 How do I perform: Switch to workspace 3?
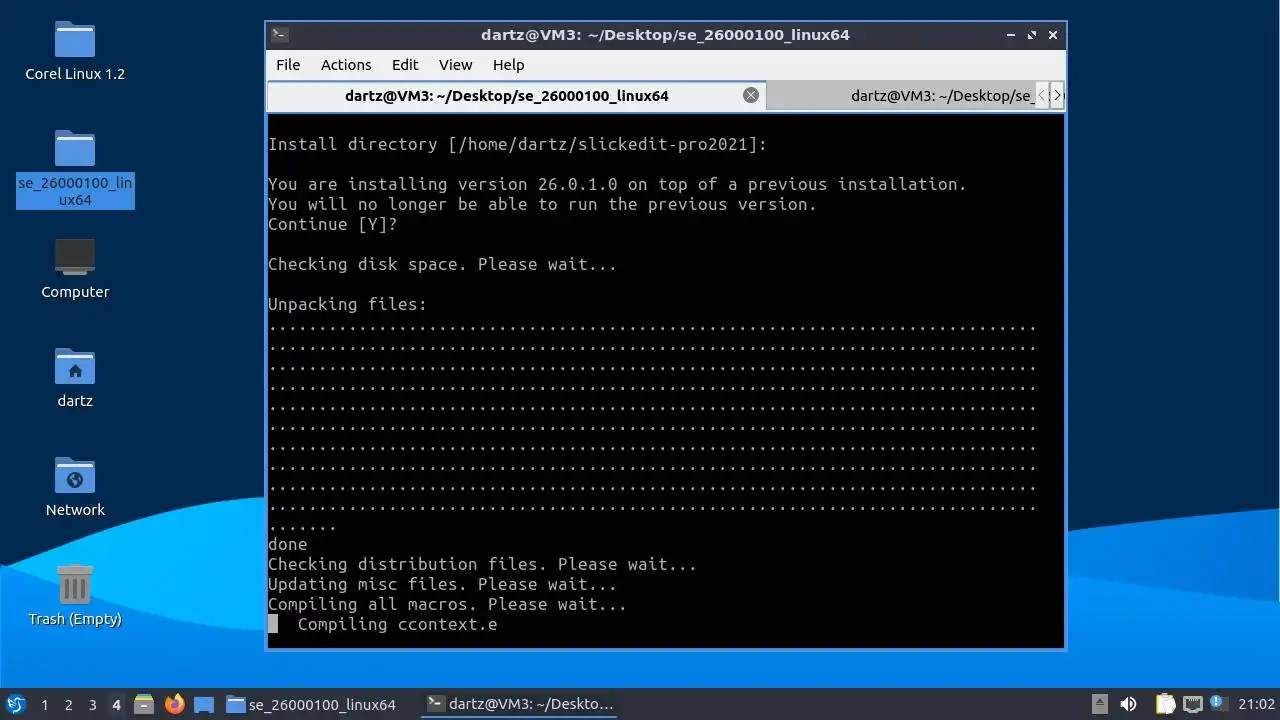92,704
